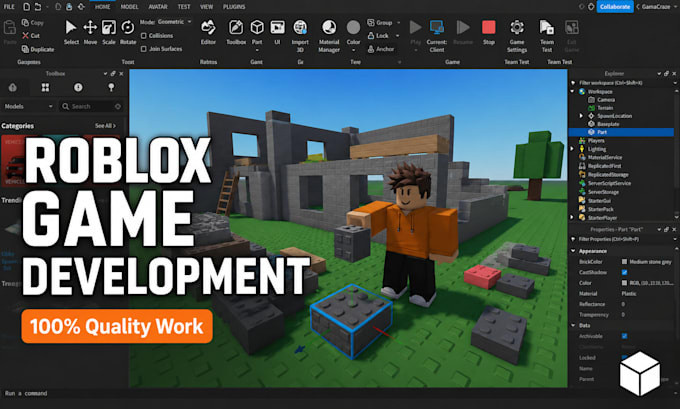The height and width of the screenshot is (409, 680).
Task: Click the See All categories link
Action: (105, 126)
